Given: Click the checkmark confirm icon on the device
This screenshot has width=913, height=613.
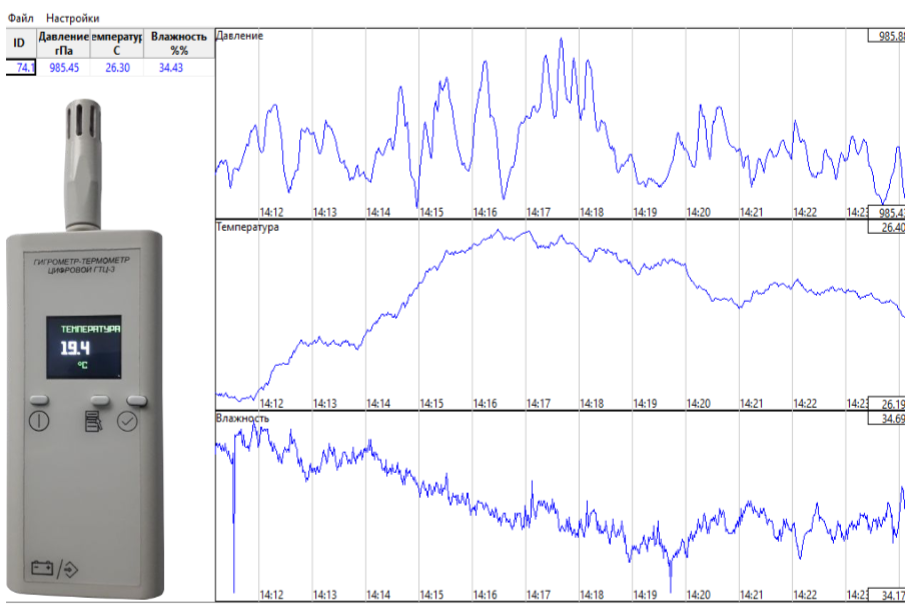Looking at the screenshot, I should pyautogui.click(x=127, y=421).
